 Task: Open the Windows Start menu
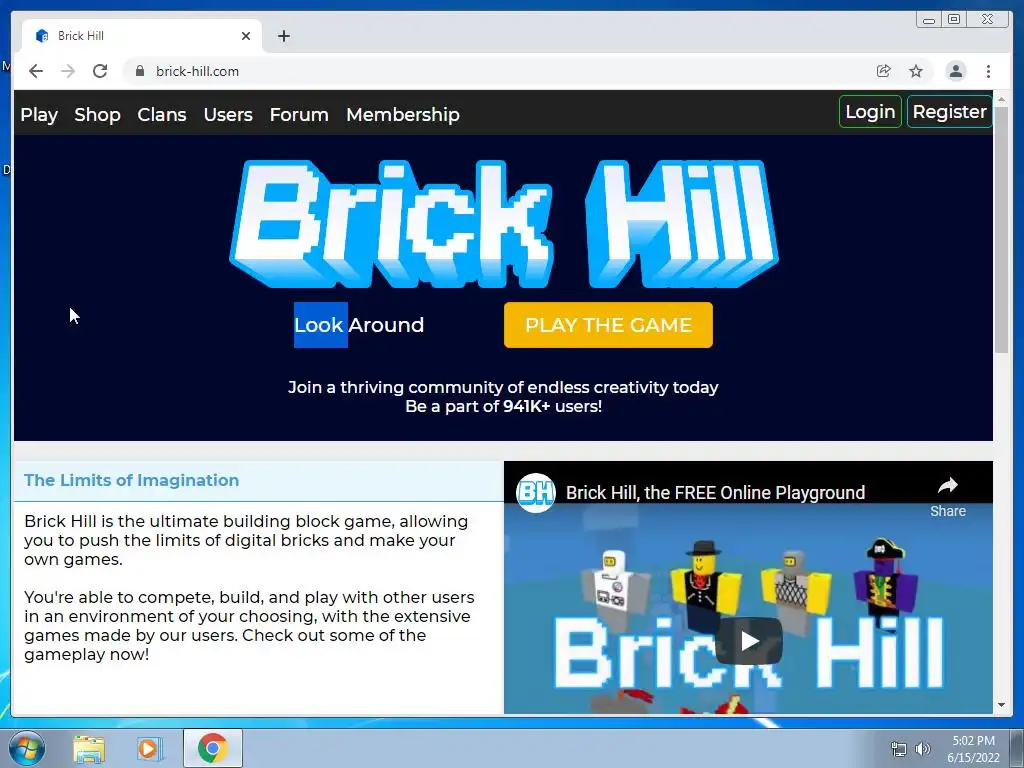coord(26,748)
